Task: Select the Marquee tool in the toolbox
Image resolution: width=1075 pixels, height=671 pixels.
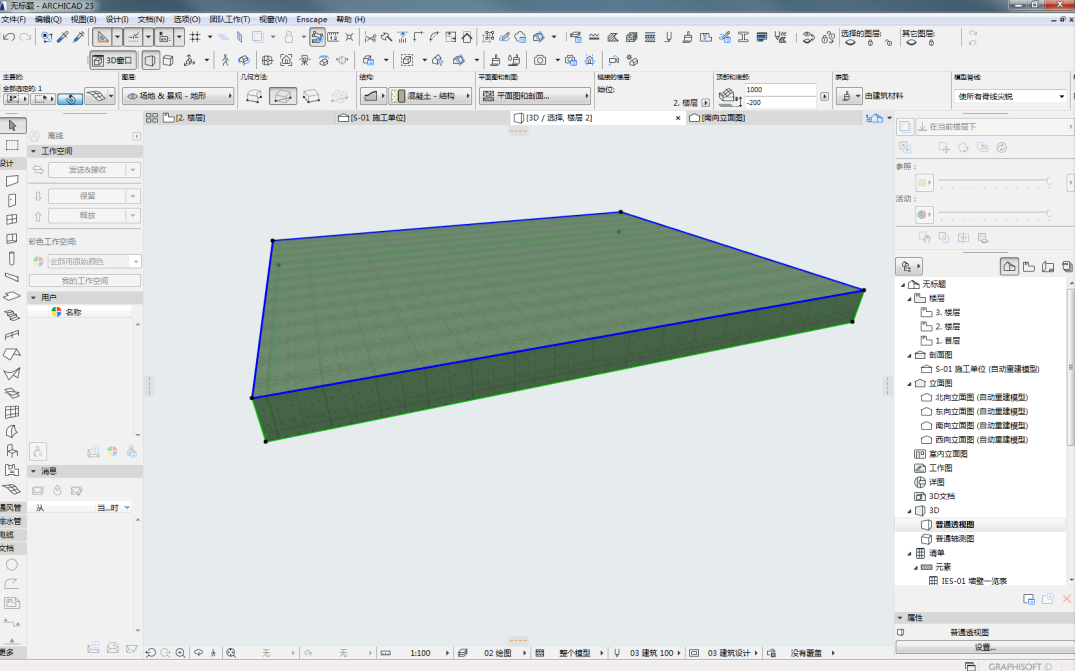Action: click(12, 145)
